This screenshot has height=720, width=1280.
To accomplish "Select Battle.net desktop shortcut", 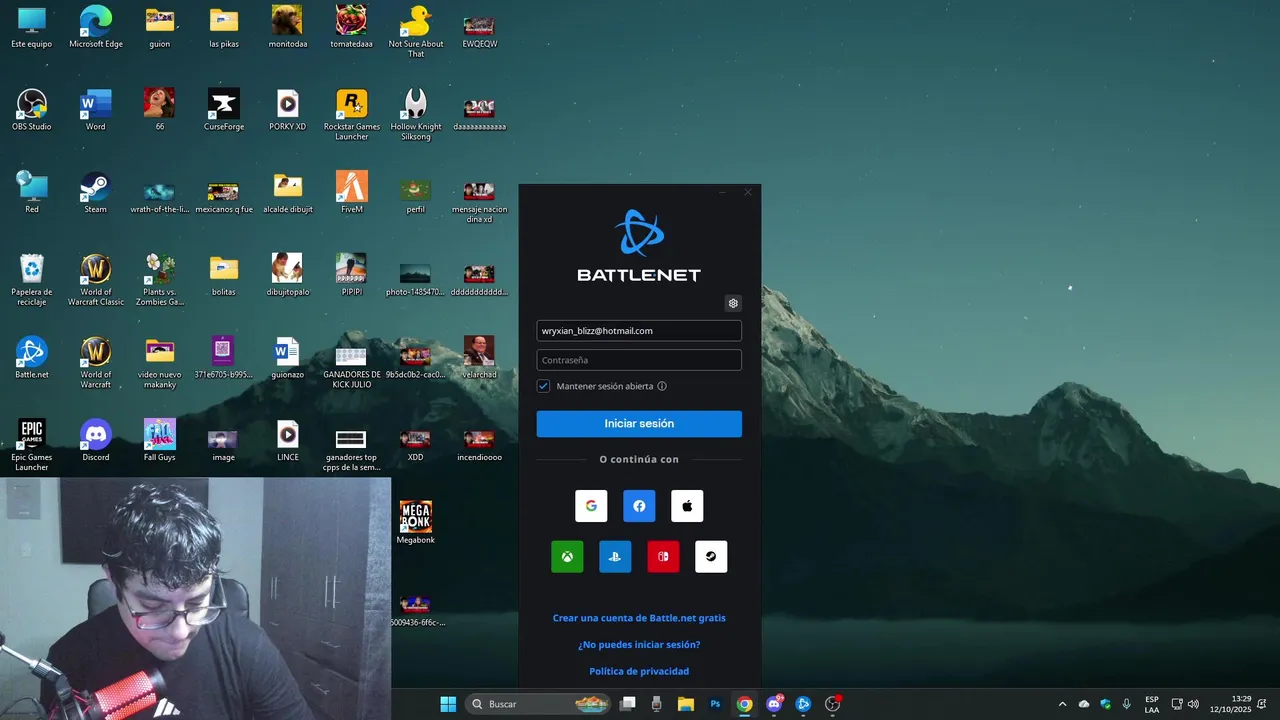I will 32,358.
